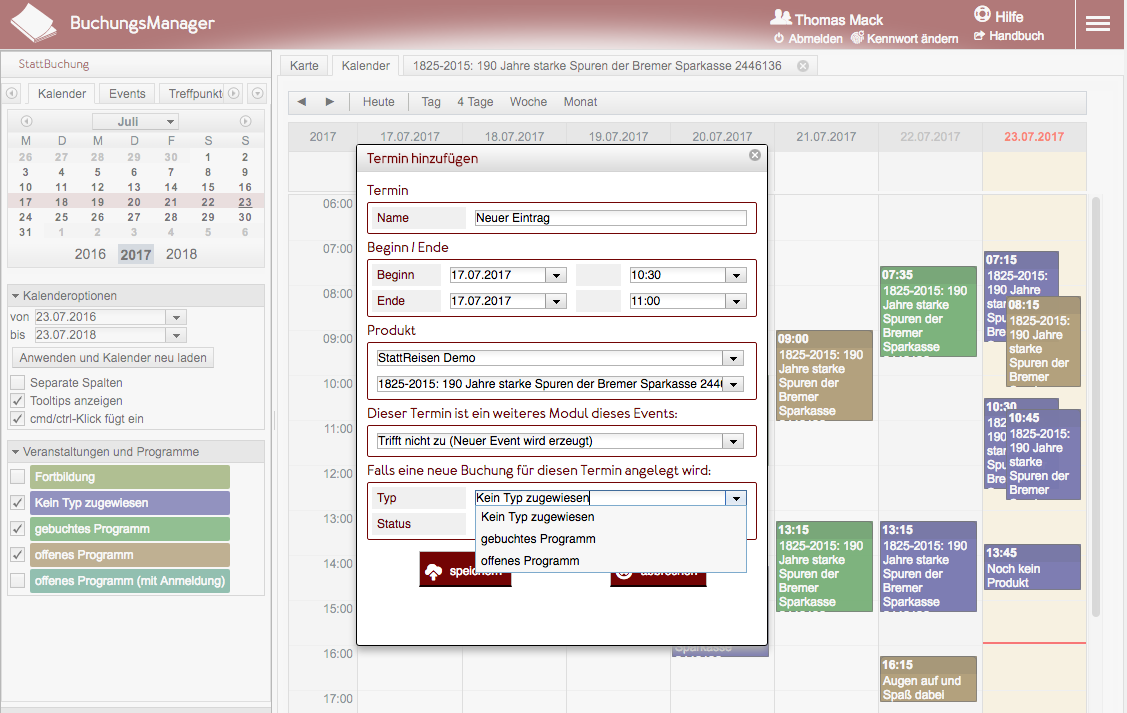
Task: Close the 1825-2015 Sparkasse tab
Action: coord(802,66)
